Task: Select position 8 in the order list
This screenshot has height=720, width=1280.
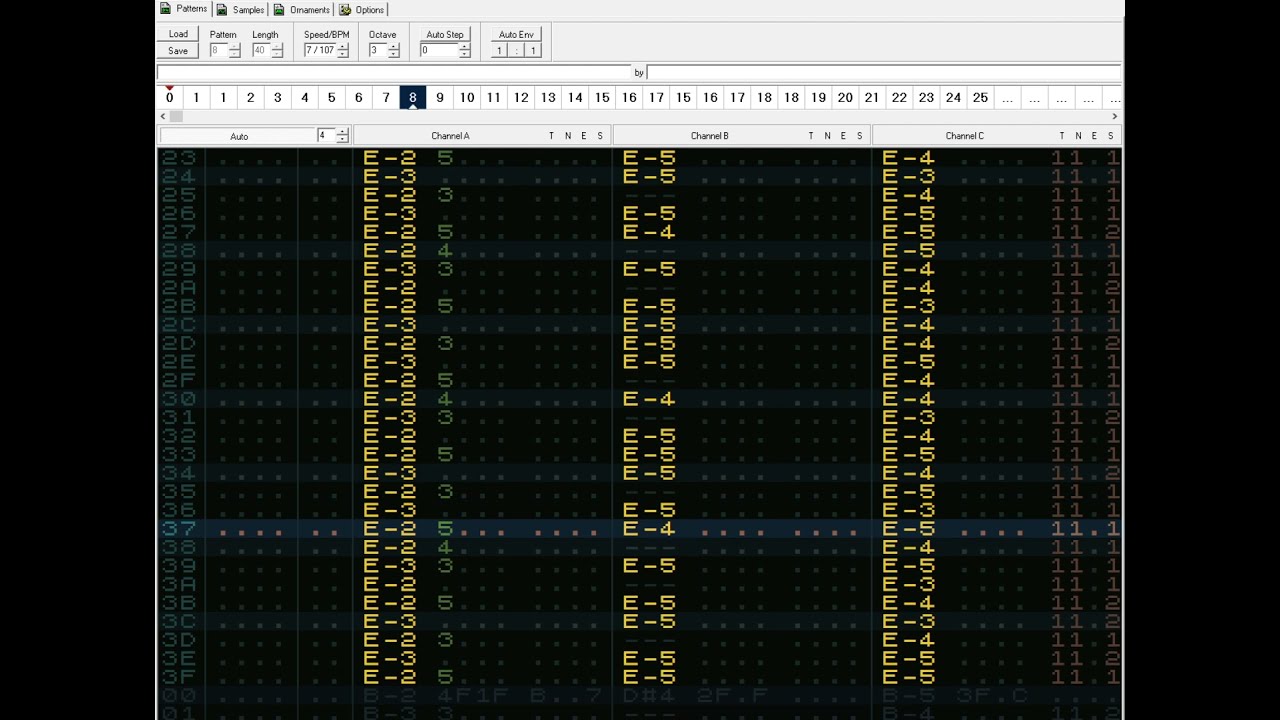Action: (412, 97)
